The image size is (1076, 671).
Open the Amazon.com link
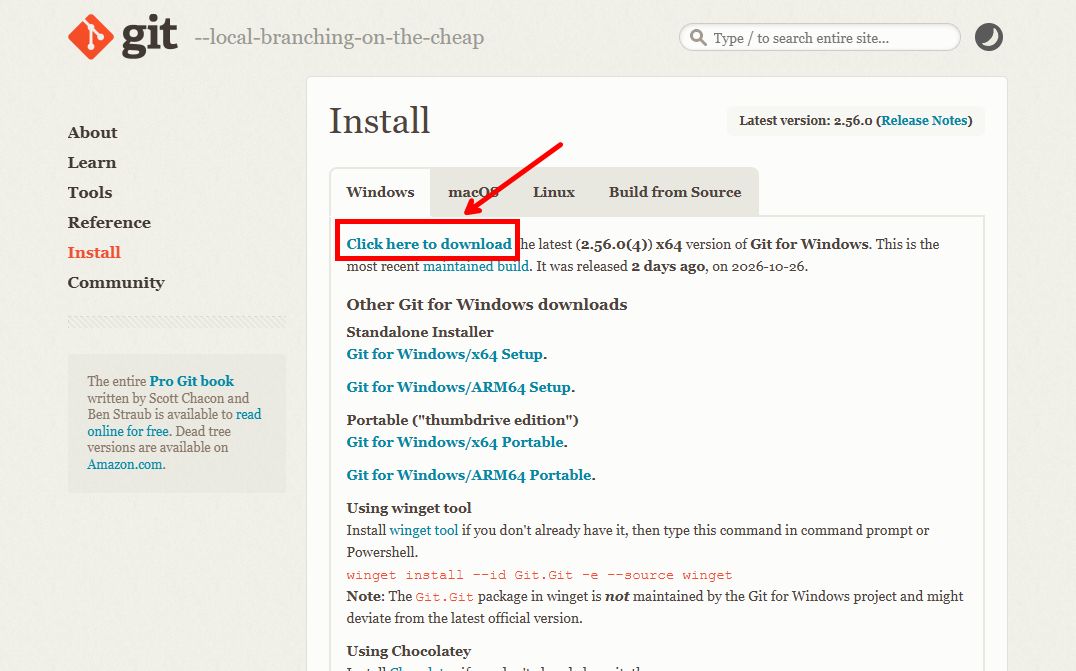click(x=125, y=464)
